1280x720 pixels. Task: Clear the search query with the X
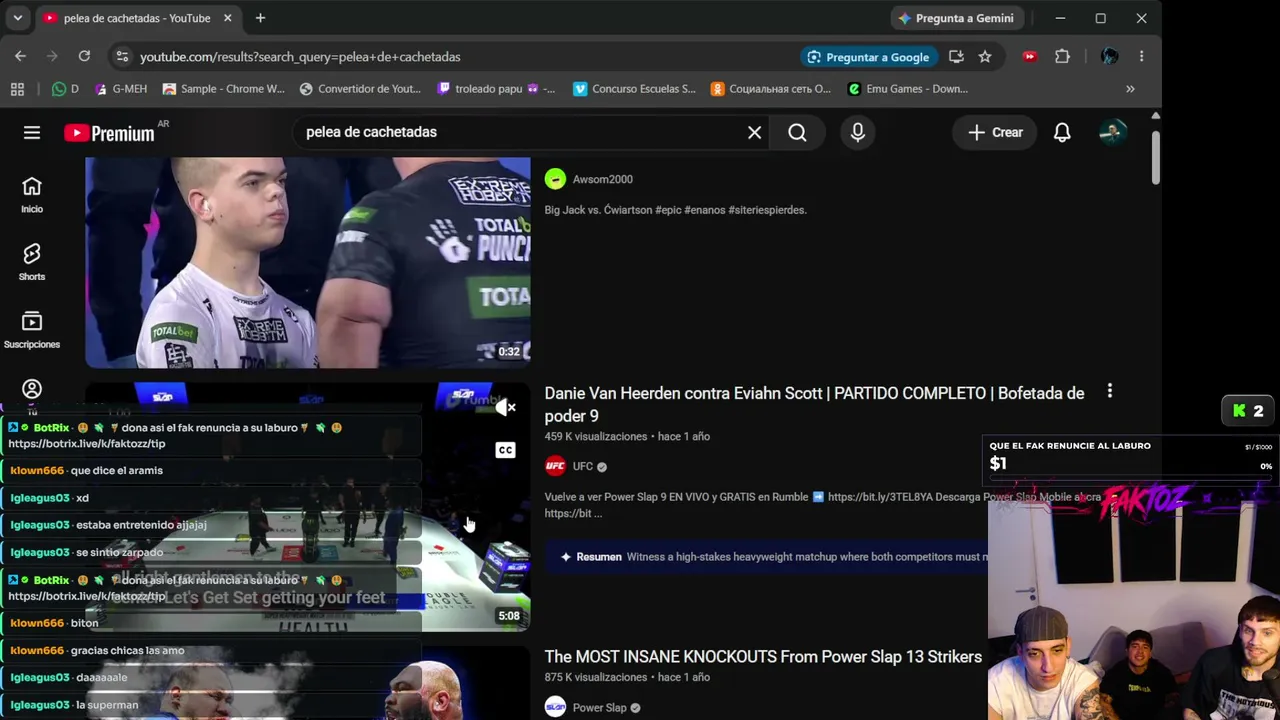coord(755,132)
